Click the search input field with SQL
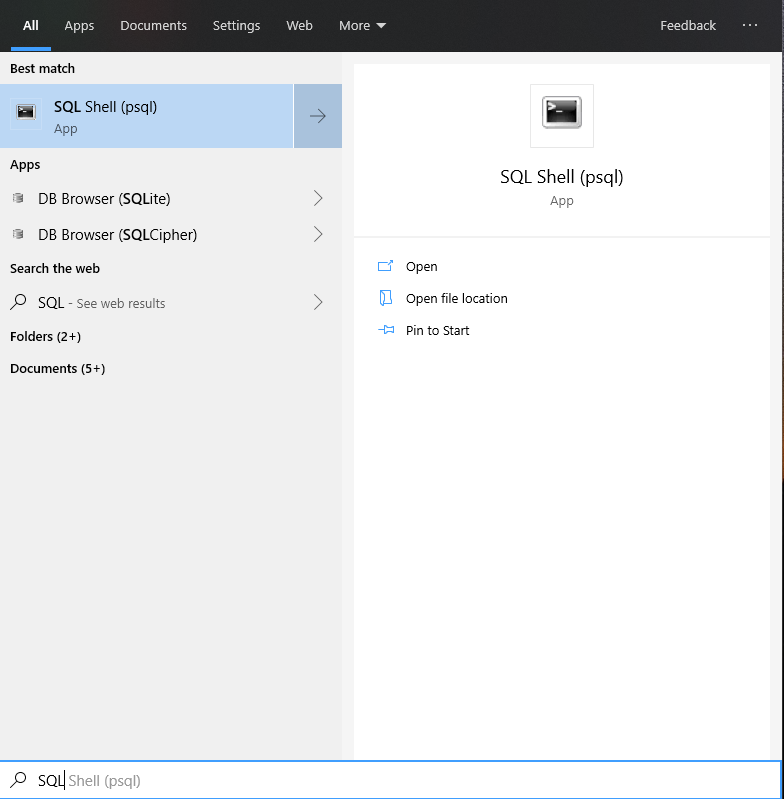This screenshot has height=799, width=784. click(x=391, y=780)
